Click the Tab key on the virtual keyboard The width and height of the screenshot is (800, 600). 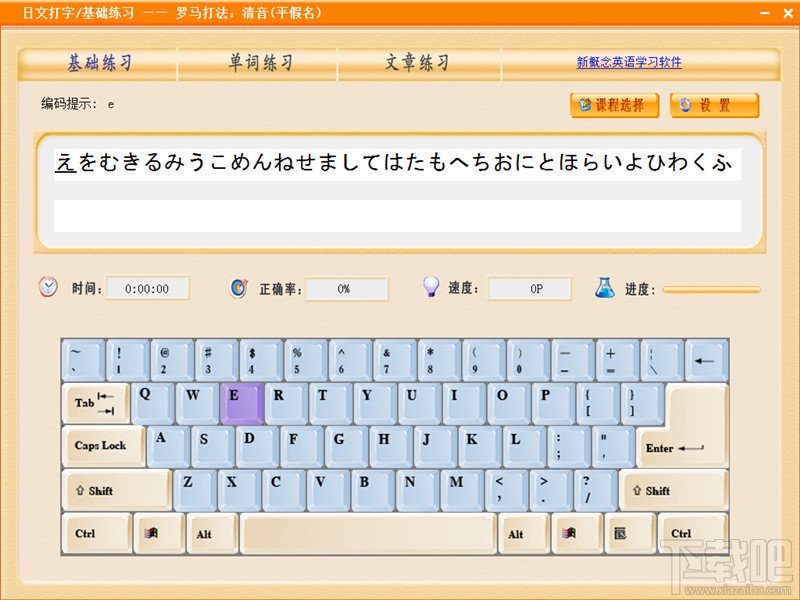(x=96, y=404)
